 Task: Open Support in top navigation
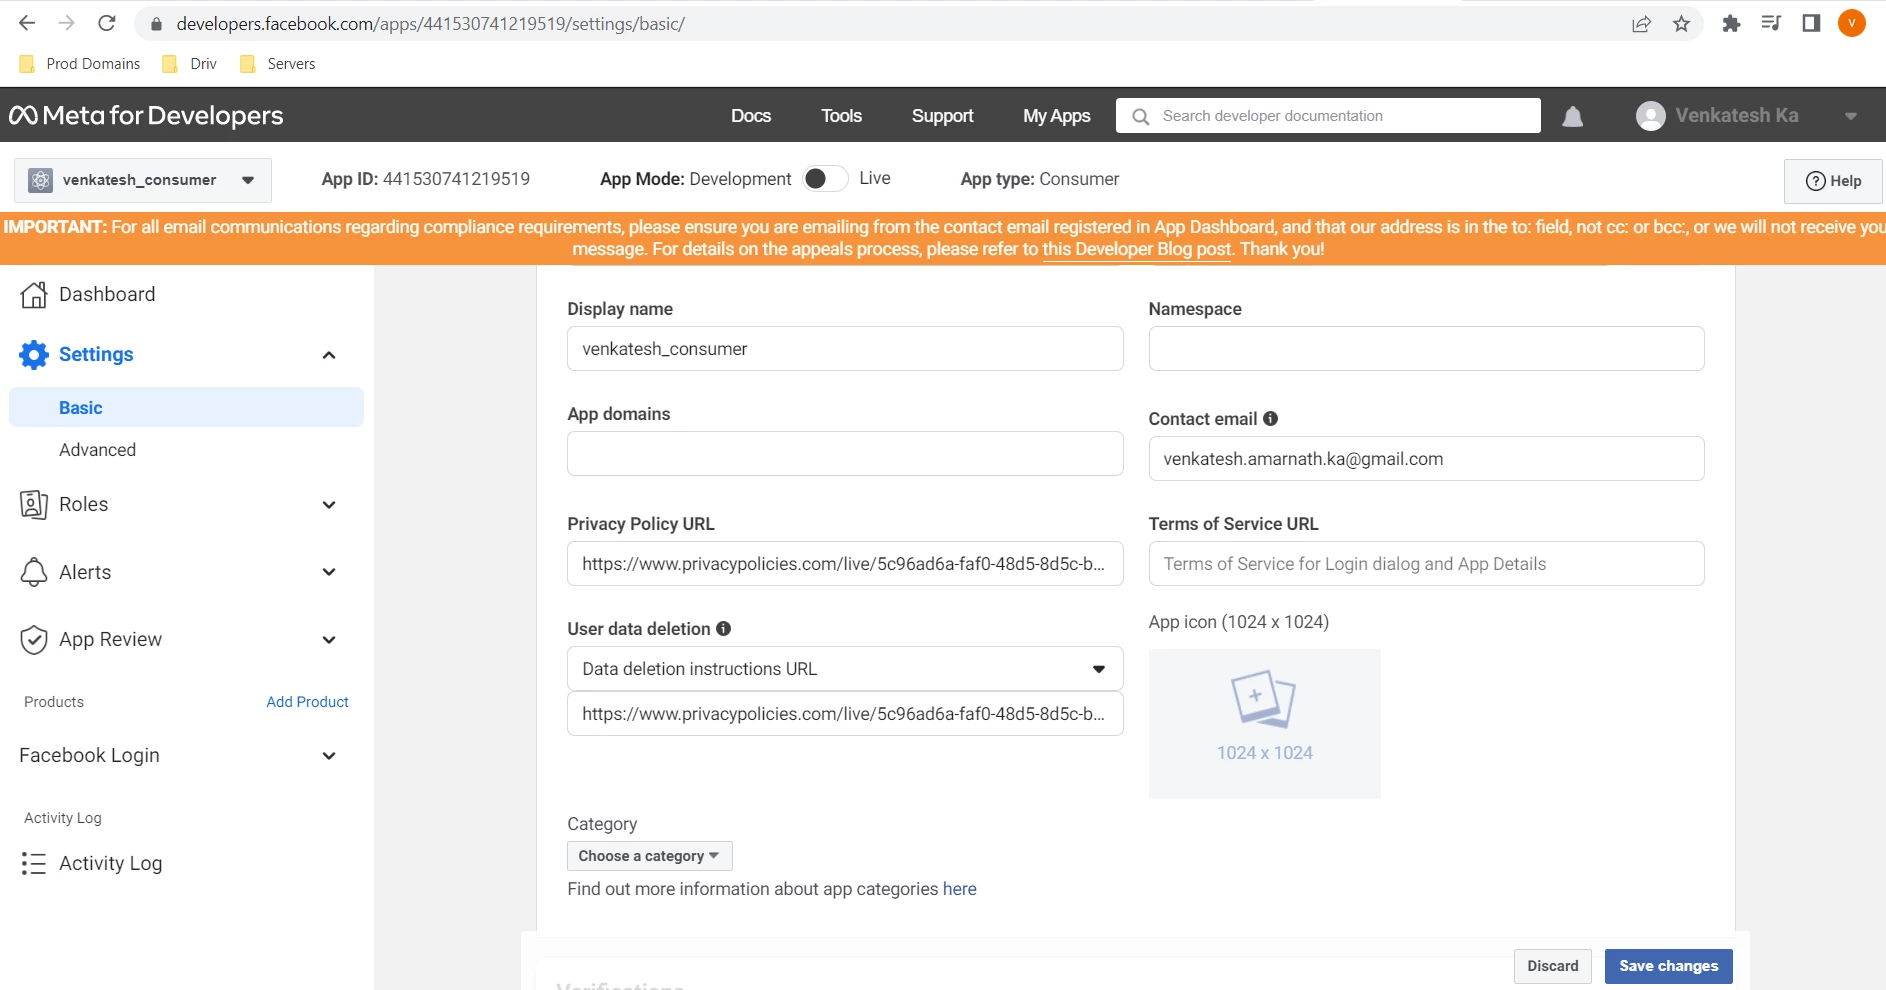click(942, 116)
